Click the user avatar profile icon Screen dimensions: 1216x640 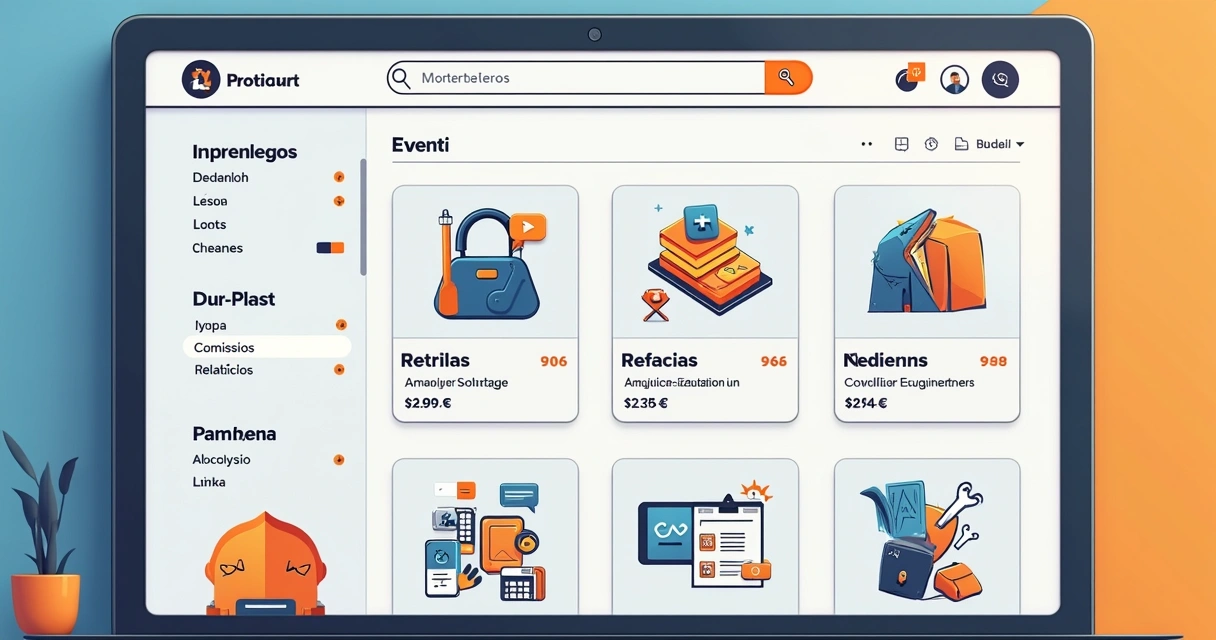point(954,78)
